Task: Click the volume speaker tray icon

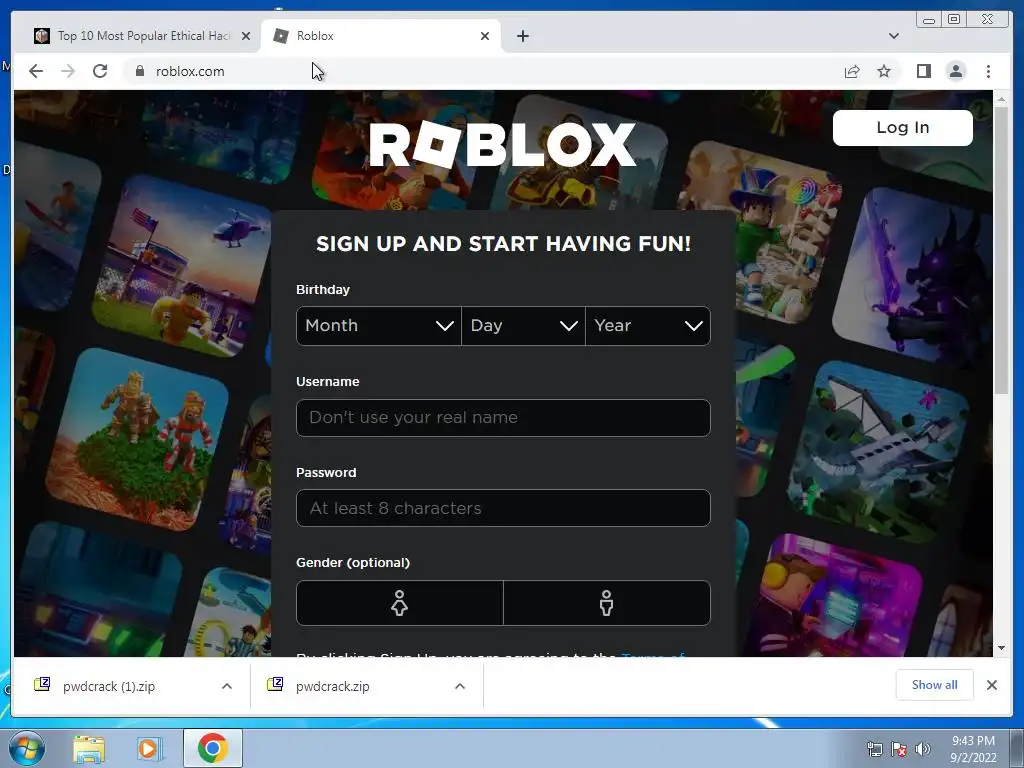Action: point(922,750)
